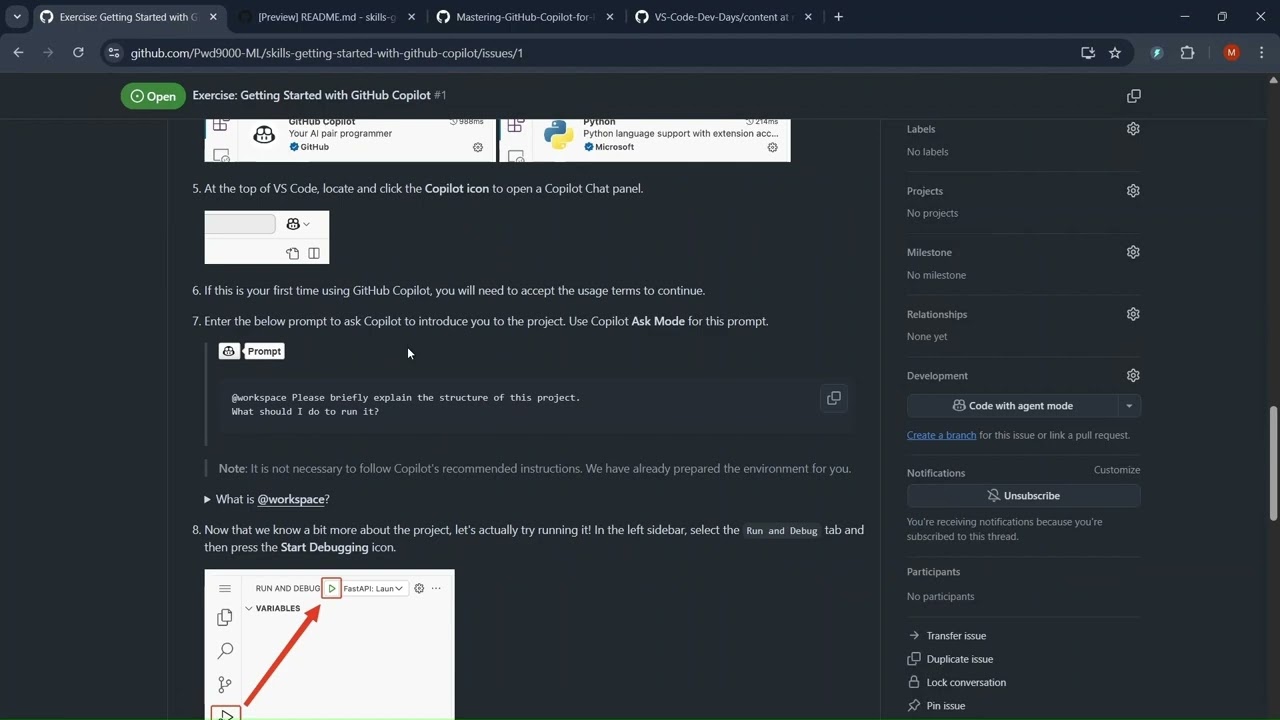Click the Unsubscribe button

1023,496
